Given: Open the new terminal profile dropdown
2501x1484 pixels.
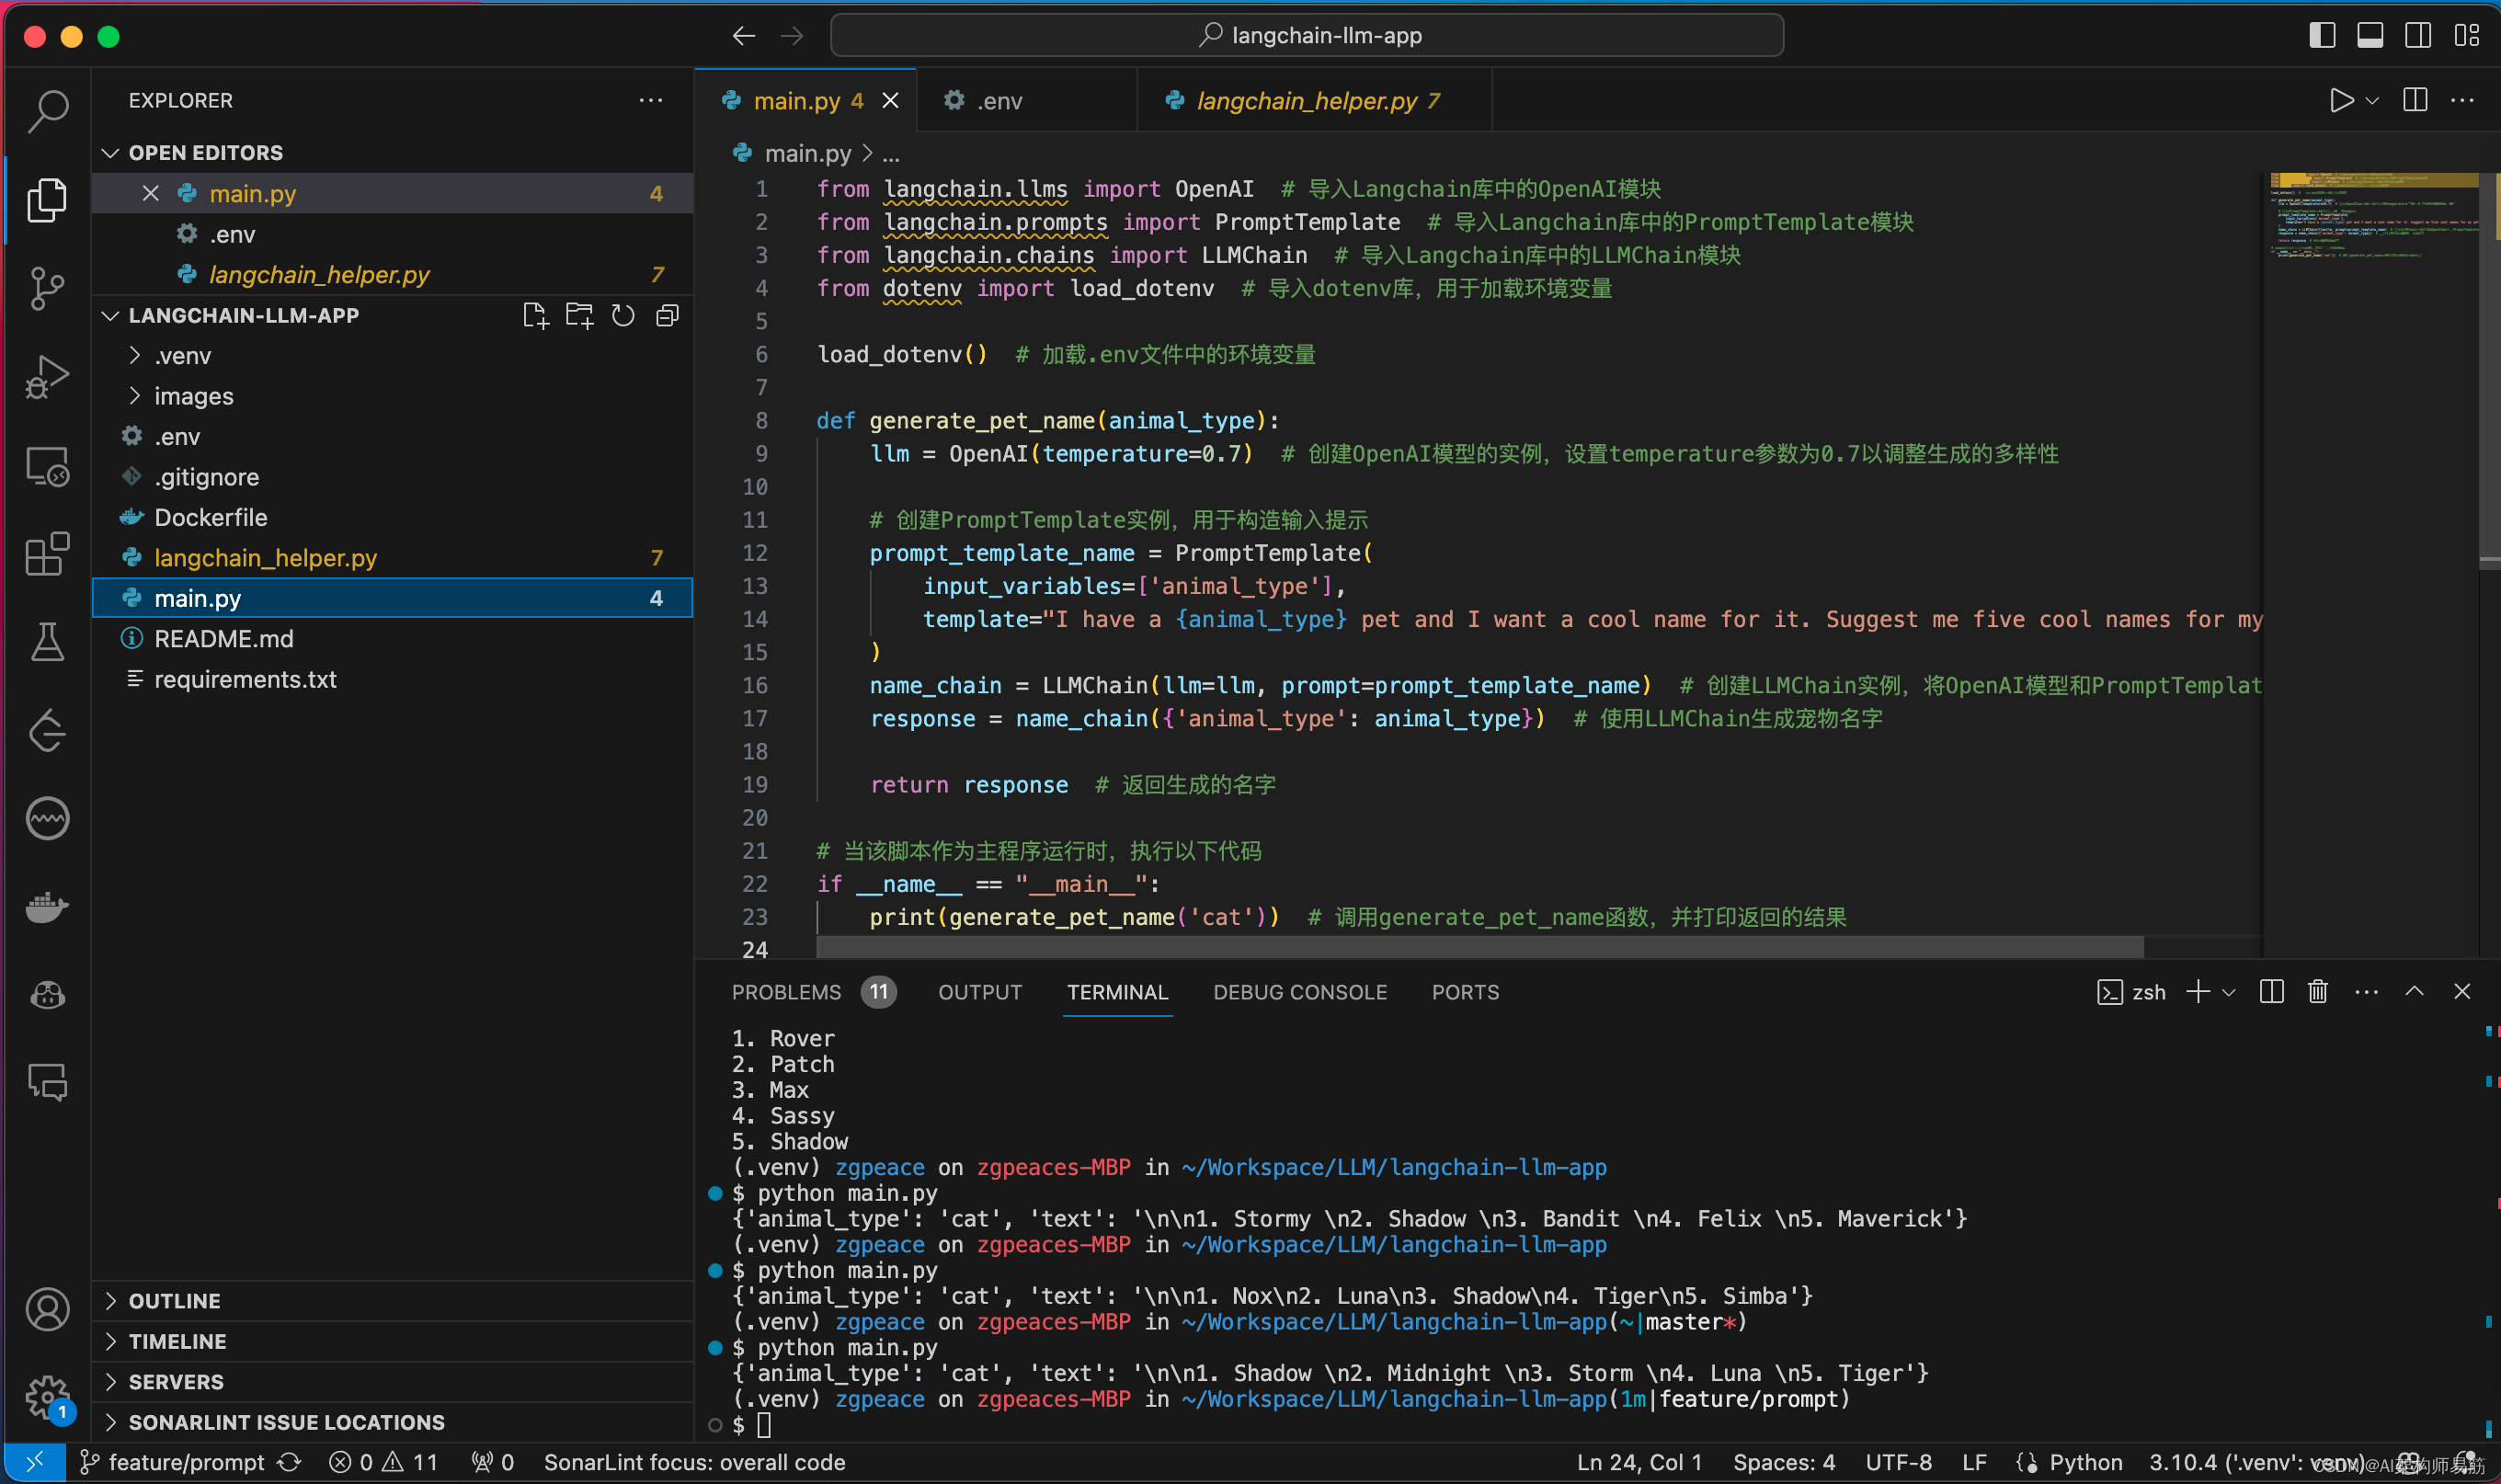Looking at the screenshot, I should point(2228,992).
